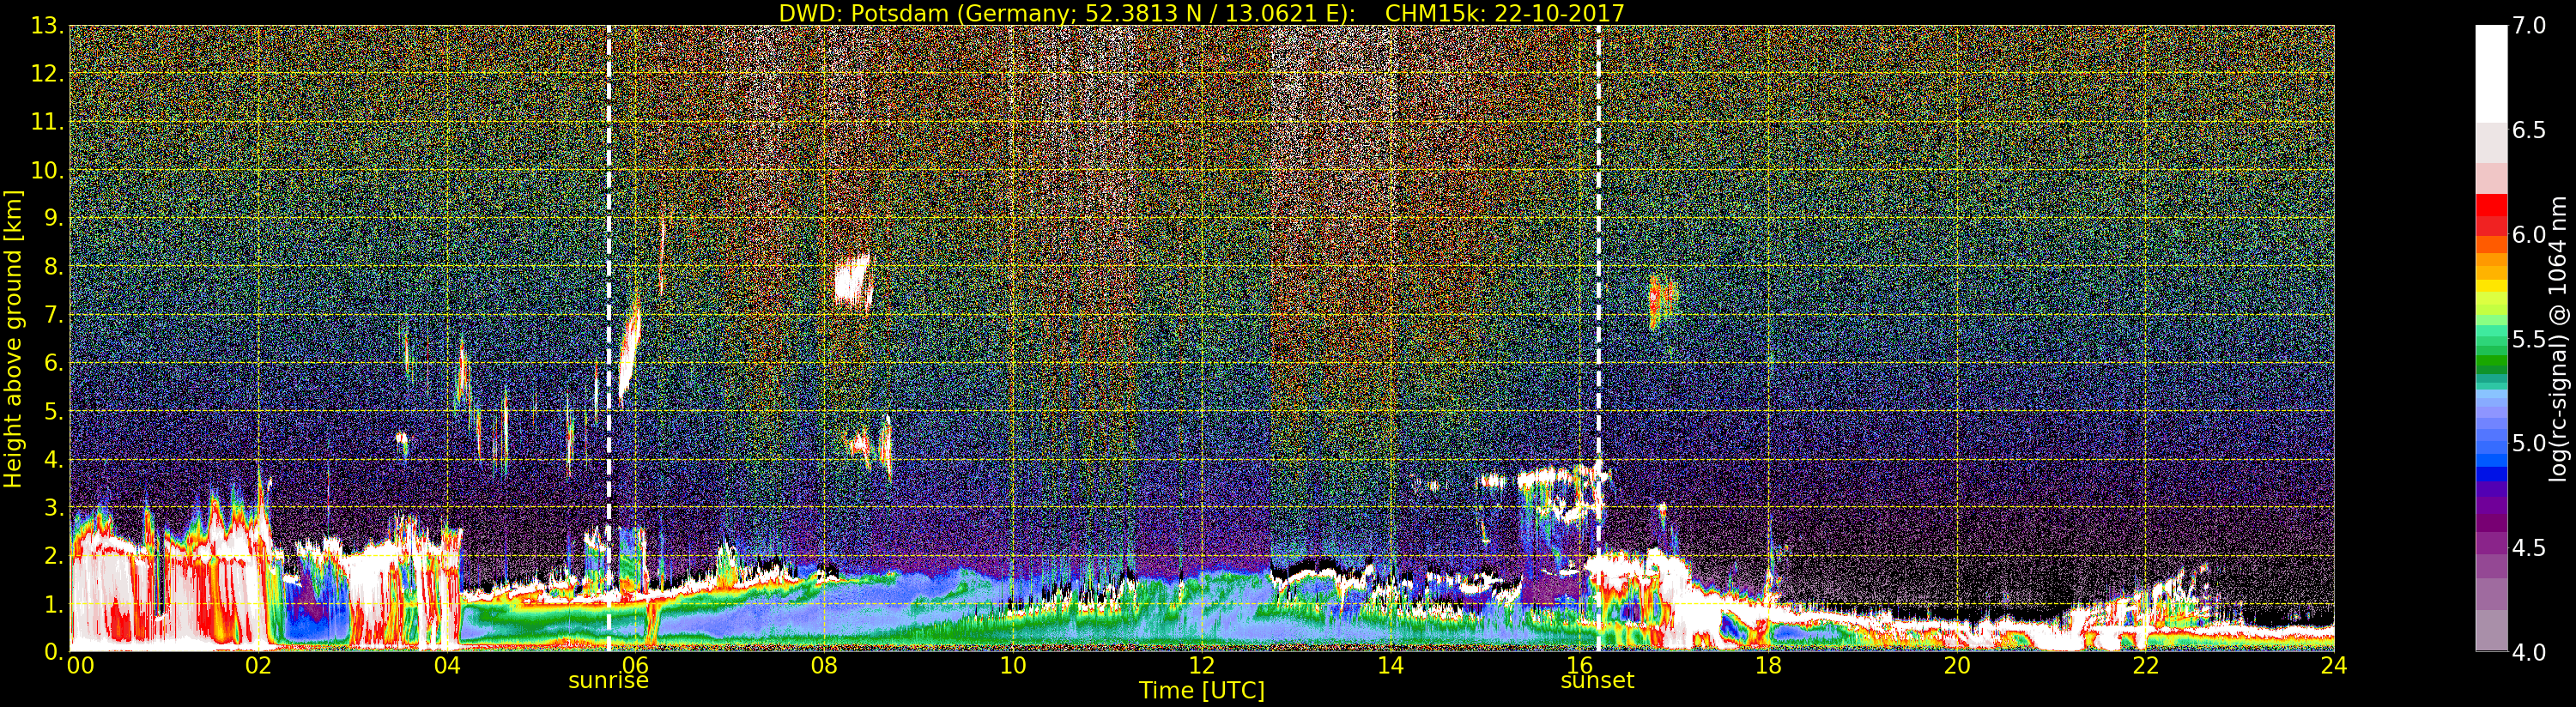Click the 'Time [UTC]' axis label

pos(1201,691)
